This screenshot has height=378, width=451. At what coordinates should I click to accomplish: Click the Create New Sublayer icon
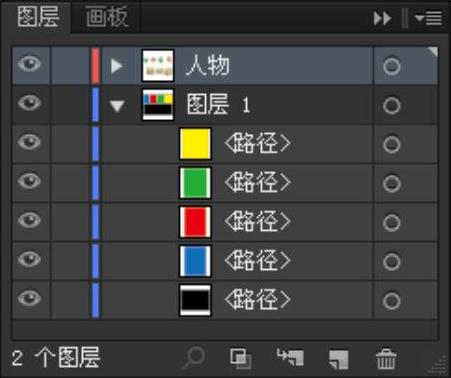point(291,357)
